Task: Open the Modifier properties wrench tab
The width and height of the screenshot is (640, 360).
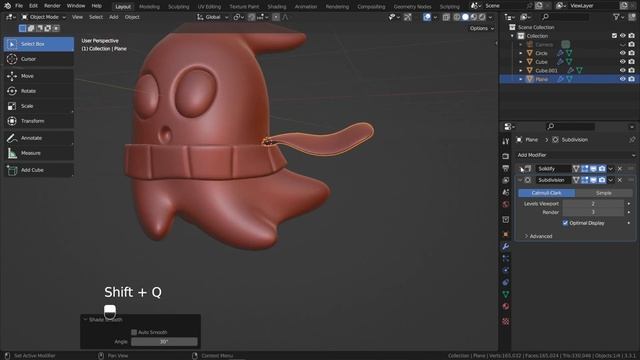Action: [x=505, y=247]
